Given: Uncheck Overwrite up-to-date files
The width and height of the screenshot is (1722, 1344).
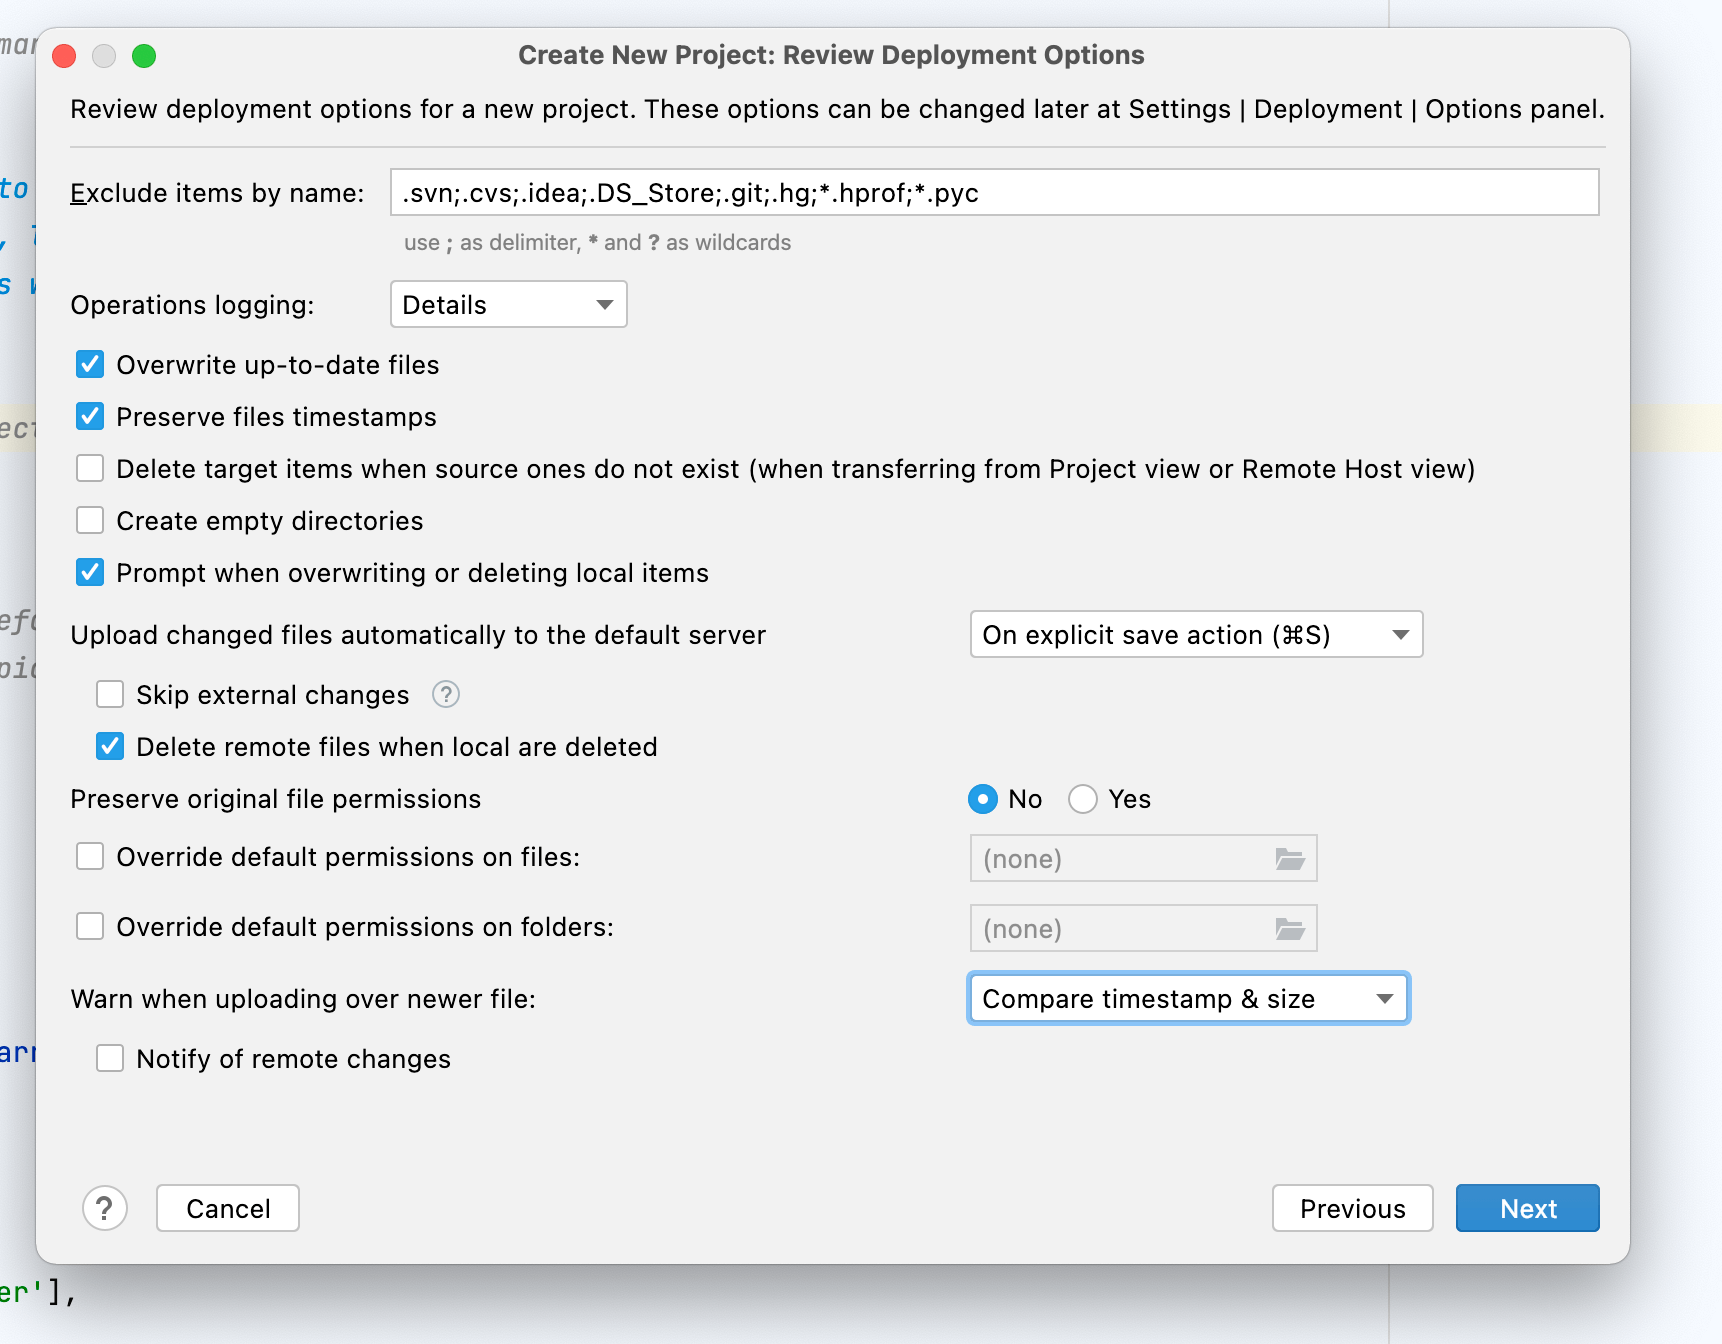Looking at the screenshot, I should click(90, 364).
